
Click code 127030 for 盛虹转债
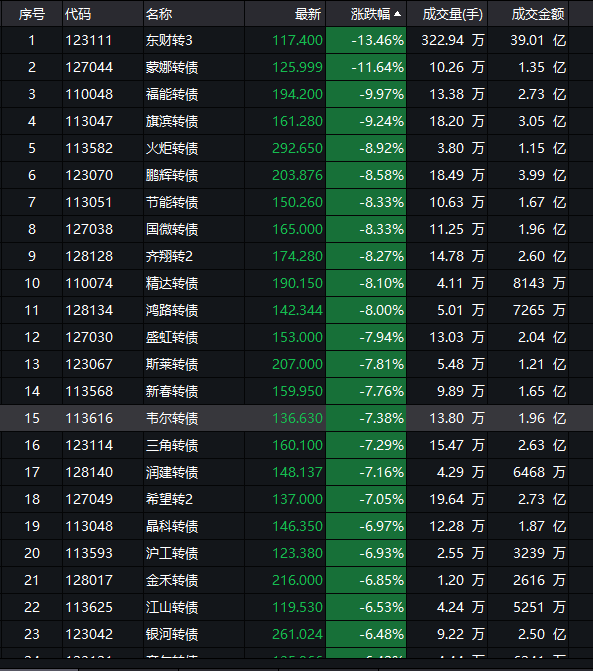tap(89, 337)
